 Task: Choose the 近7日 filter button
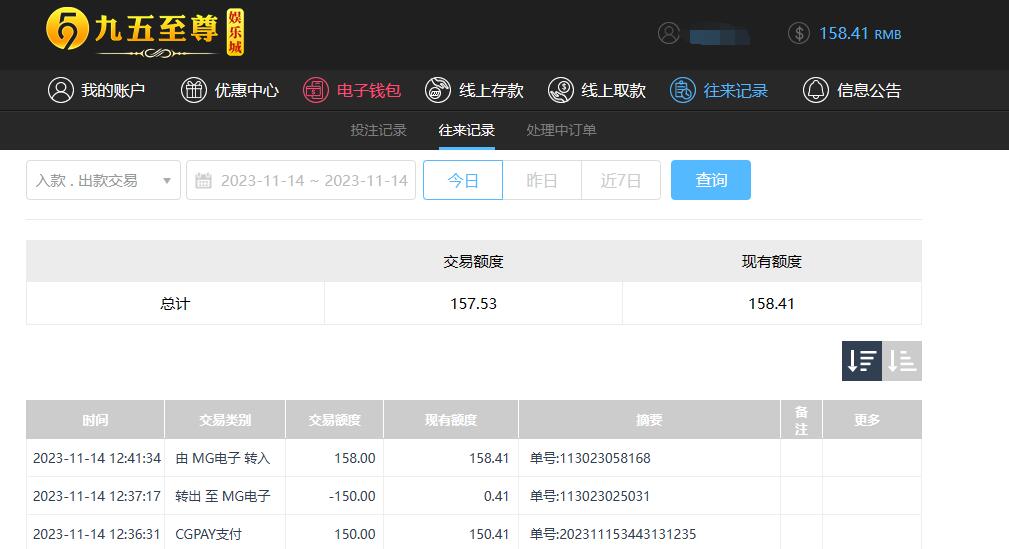(x=620, y=180)
